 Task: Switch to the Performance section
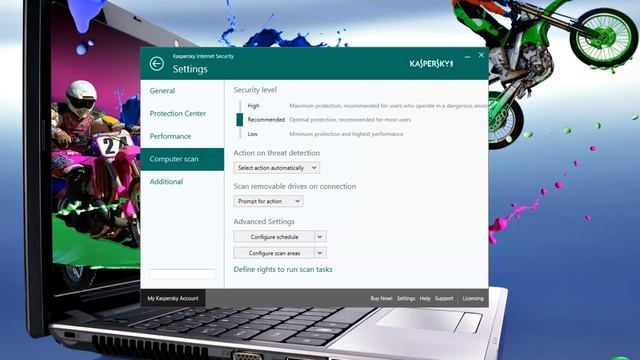[x=170, y=136]
